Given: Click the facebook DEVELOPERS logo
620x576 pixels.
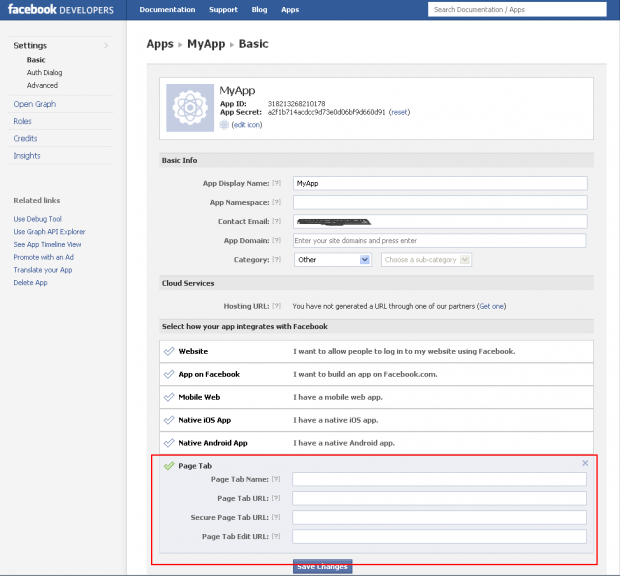Looking at the screenshot, I should point(60,9).
